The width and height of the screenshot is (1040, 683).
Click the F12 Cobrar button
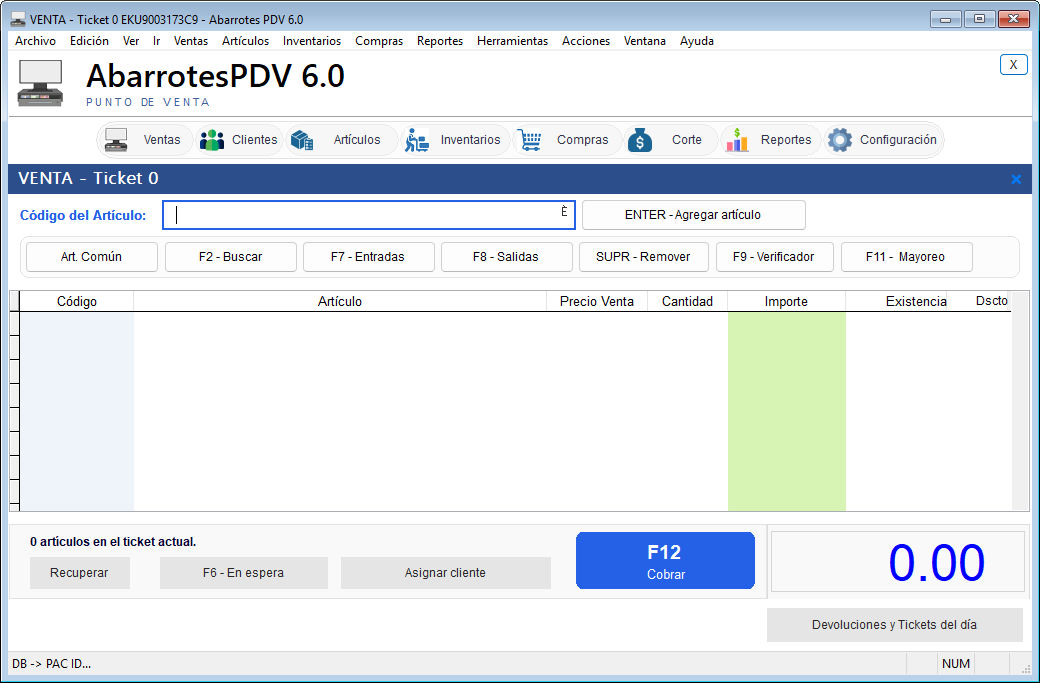(x=665, y=560)
